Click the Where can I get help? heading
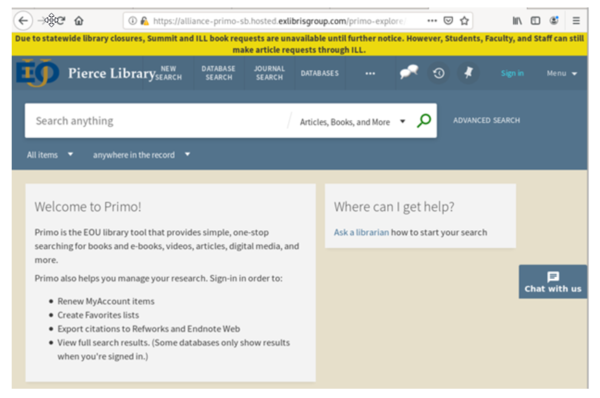 point(394,207)
